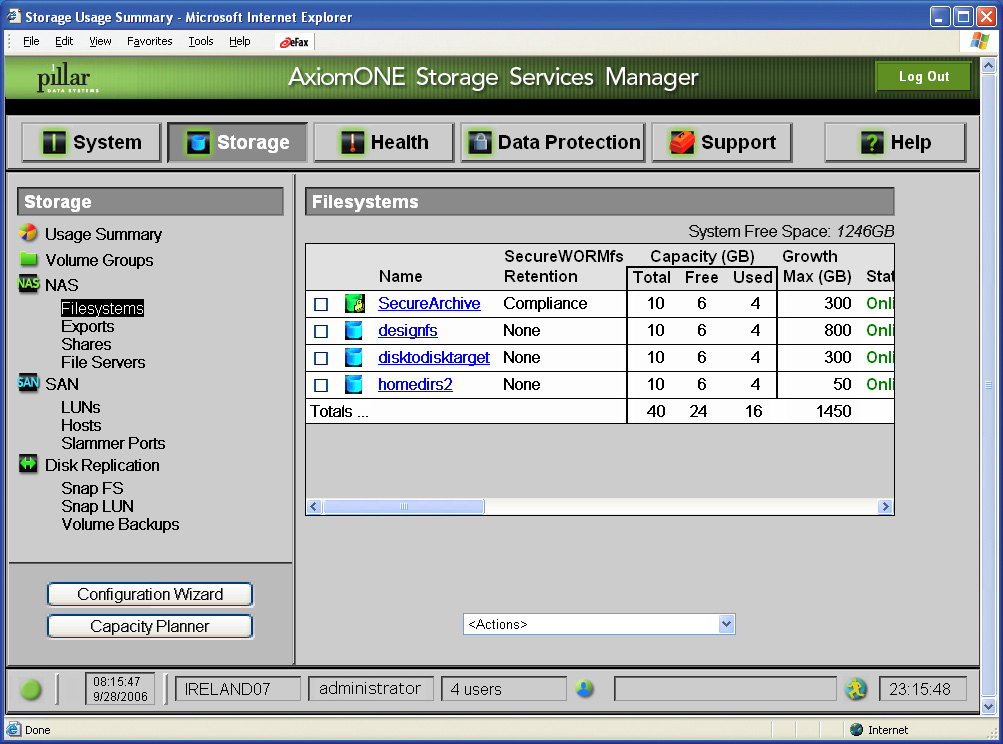Click the page scroll down arrow
This screenshot has width=1003, height=744.
988,706
